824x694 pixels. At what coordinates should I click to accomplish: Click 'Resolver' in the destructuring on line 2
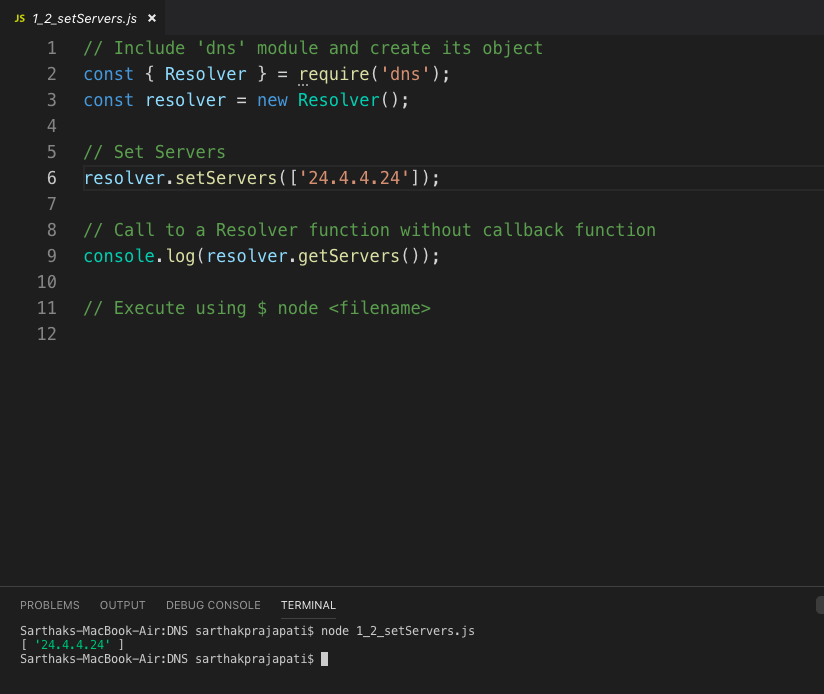[205, 74]
